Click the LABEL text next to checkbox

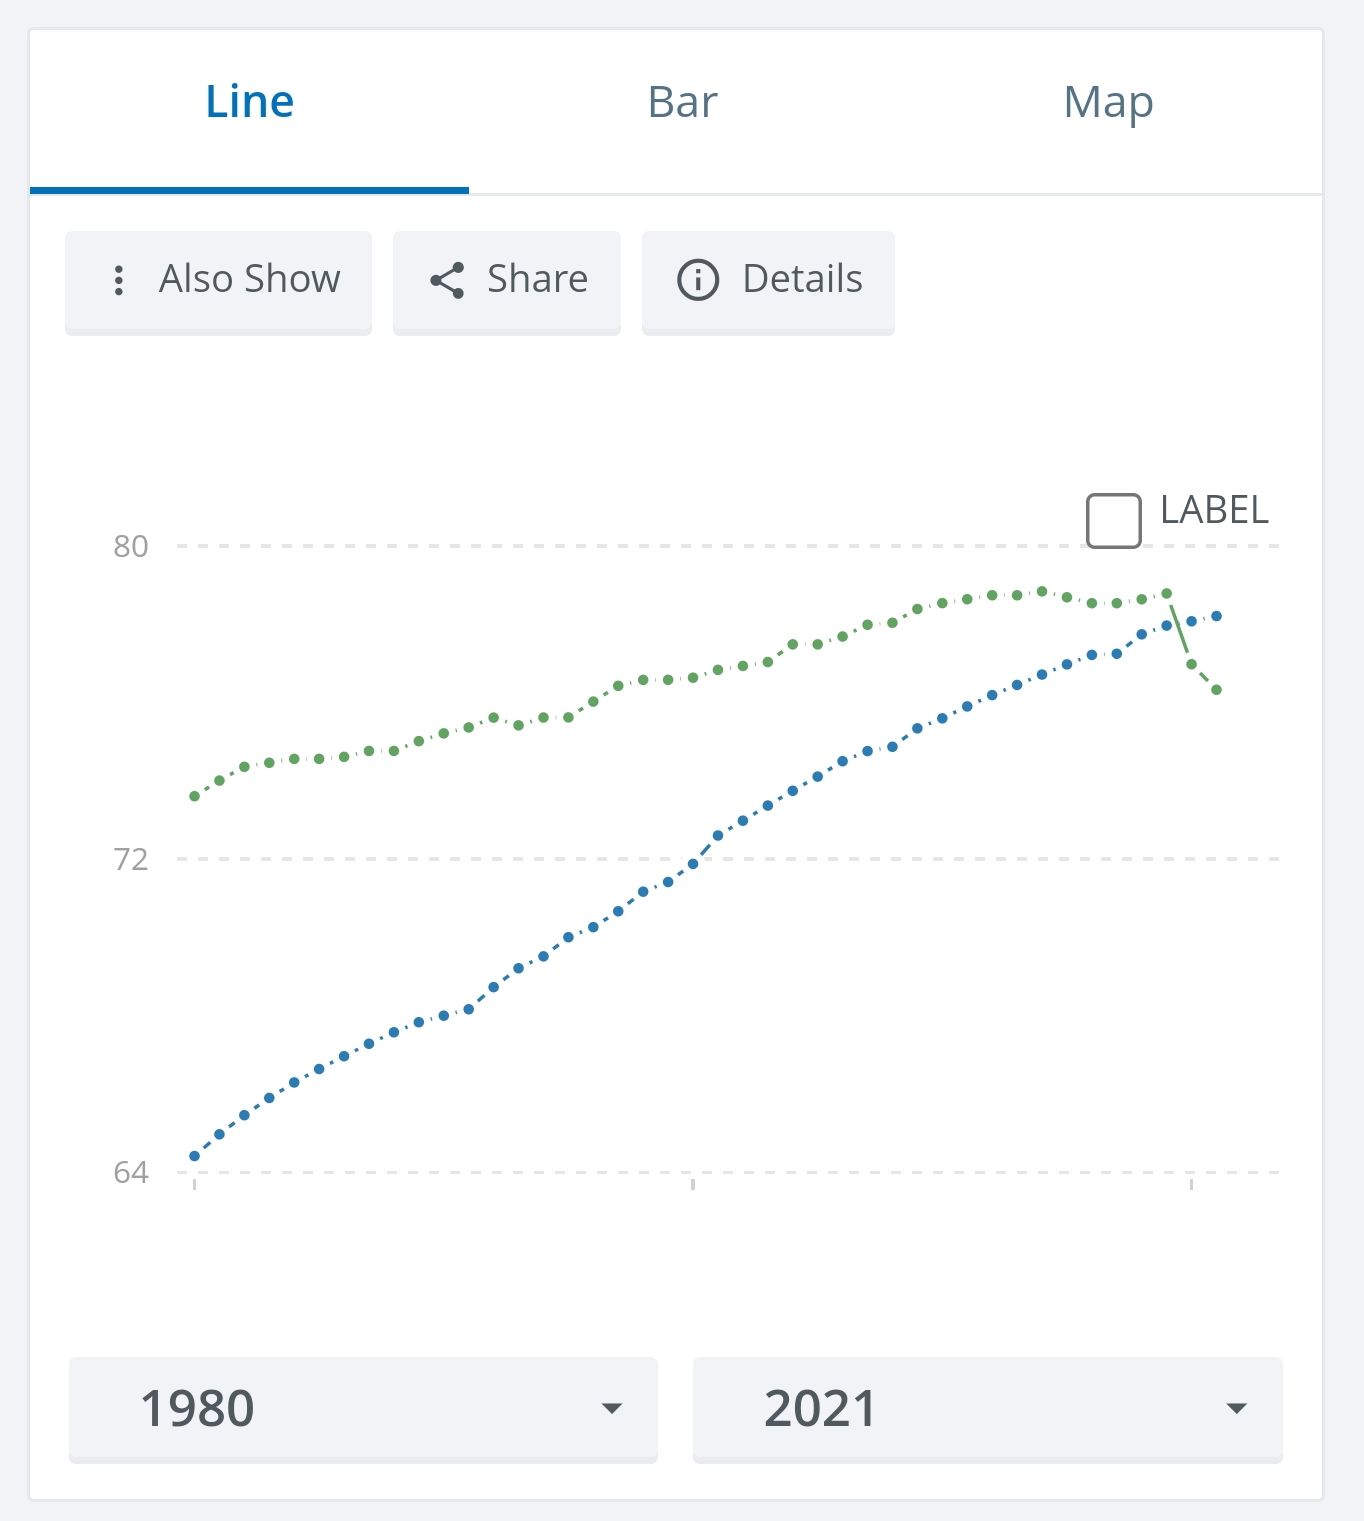tap(1214, 510)
